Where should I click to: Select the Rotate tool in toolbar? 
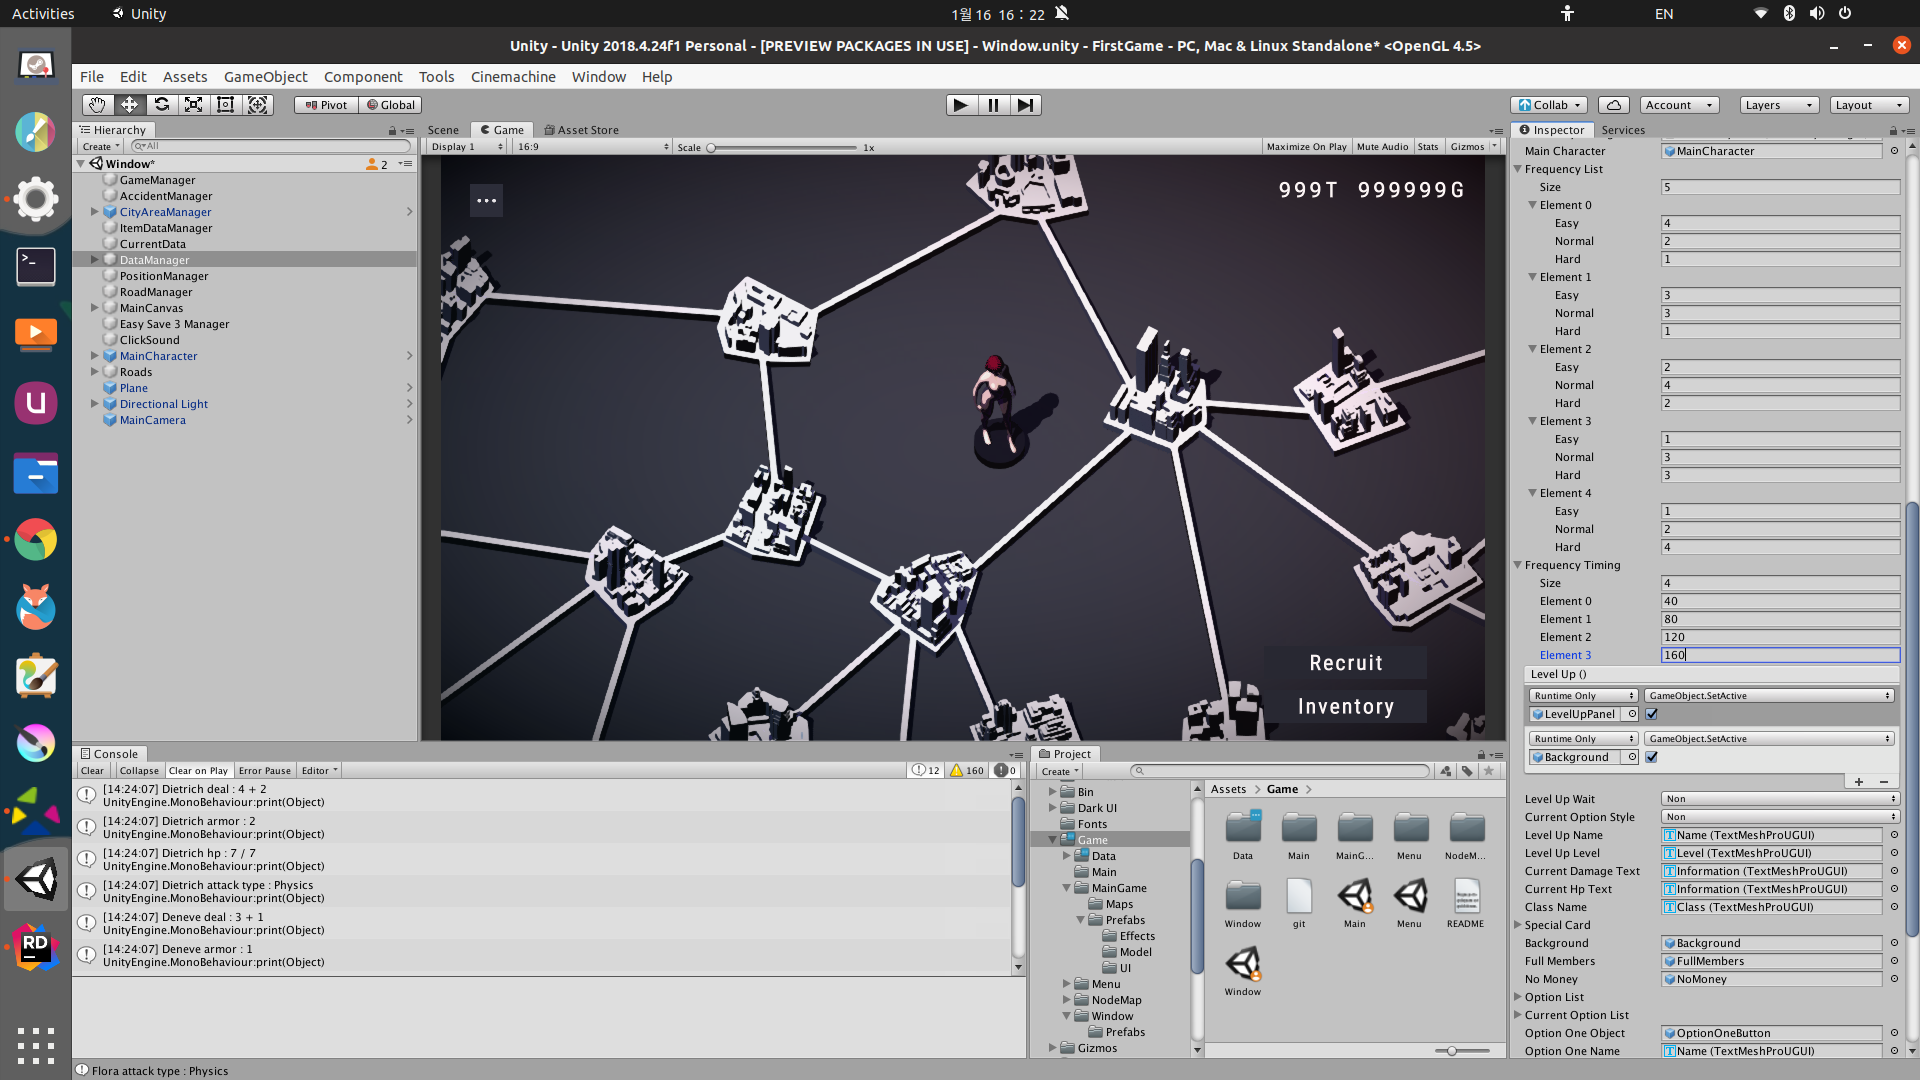[161, 104]
